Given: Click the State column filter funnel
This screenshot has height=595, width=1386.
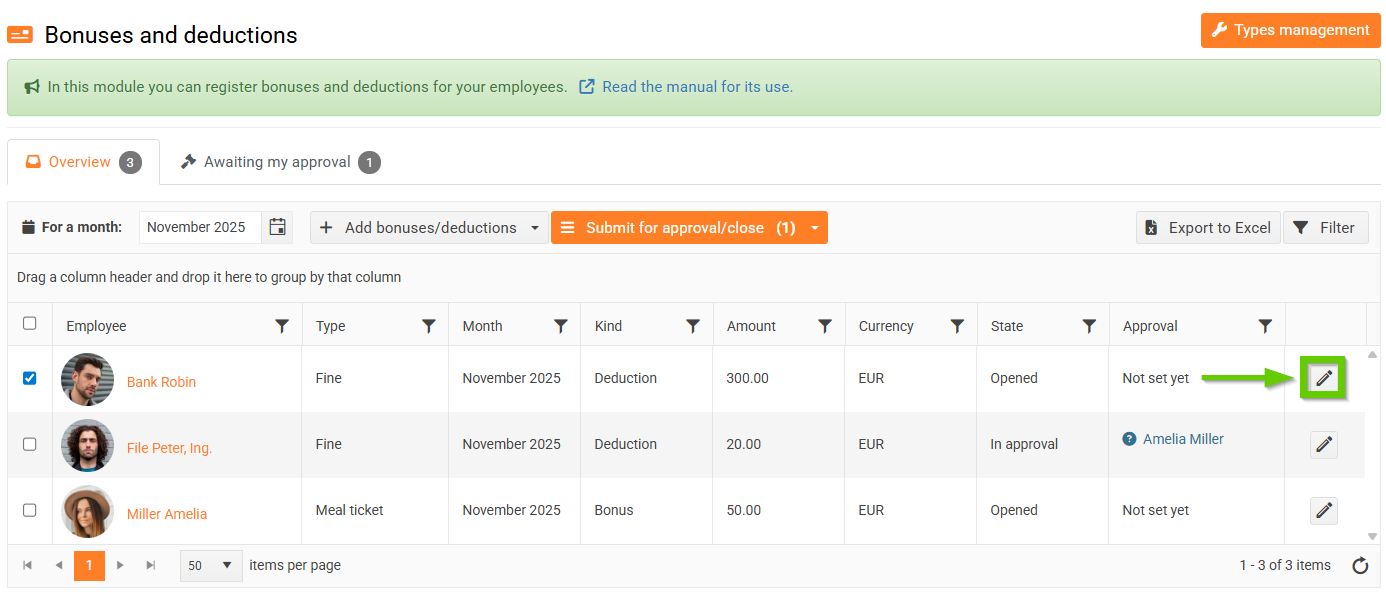Looking at the screenshot, I should click(x=1089, y=326).
